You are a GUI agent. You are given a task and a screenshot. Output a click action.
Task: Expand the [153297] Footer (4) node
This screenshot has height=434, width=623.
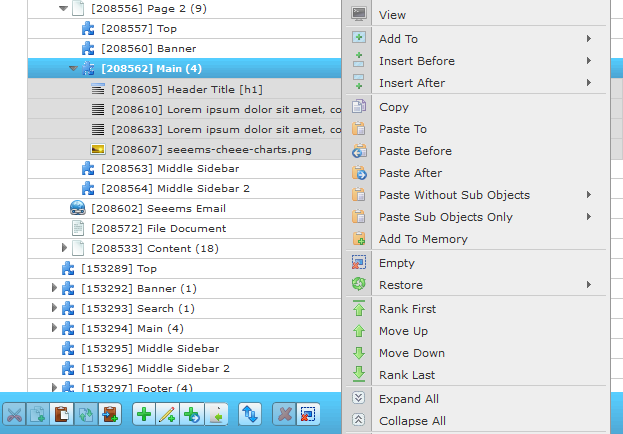tap(54, 387)
